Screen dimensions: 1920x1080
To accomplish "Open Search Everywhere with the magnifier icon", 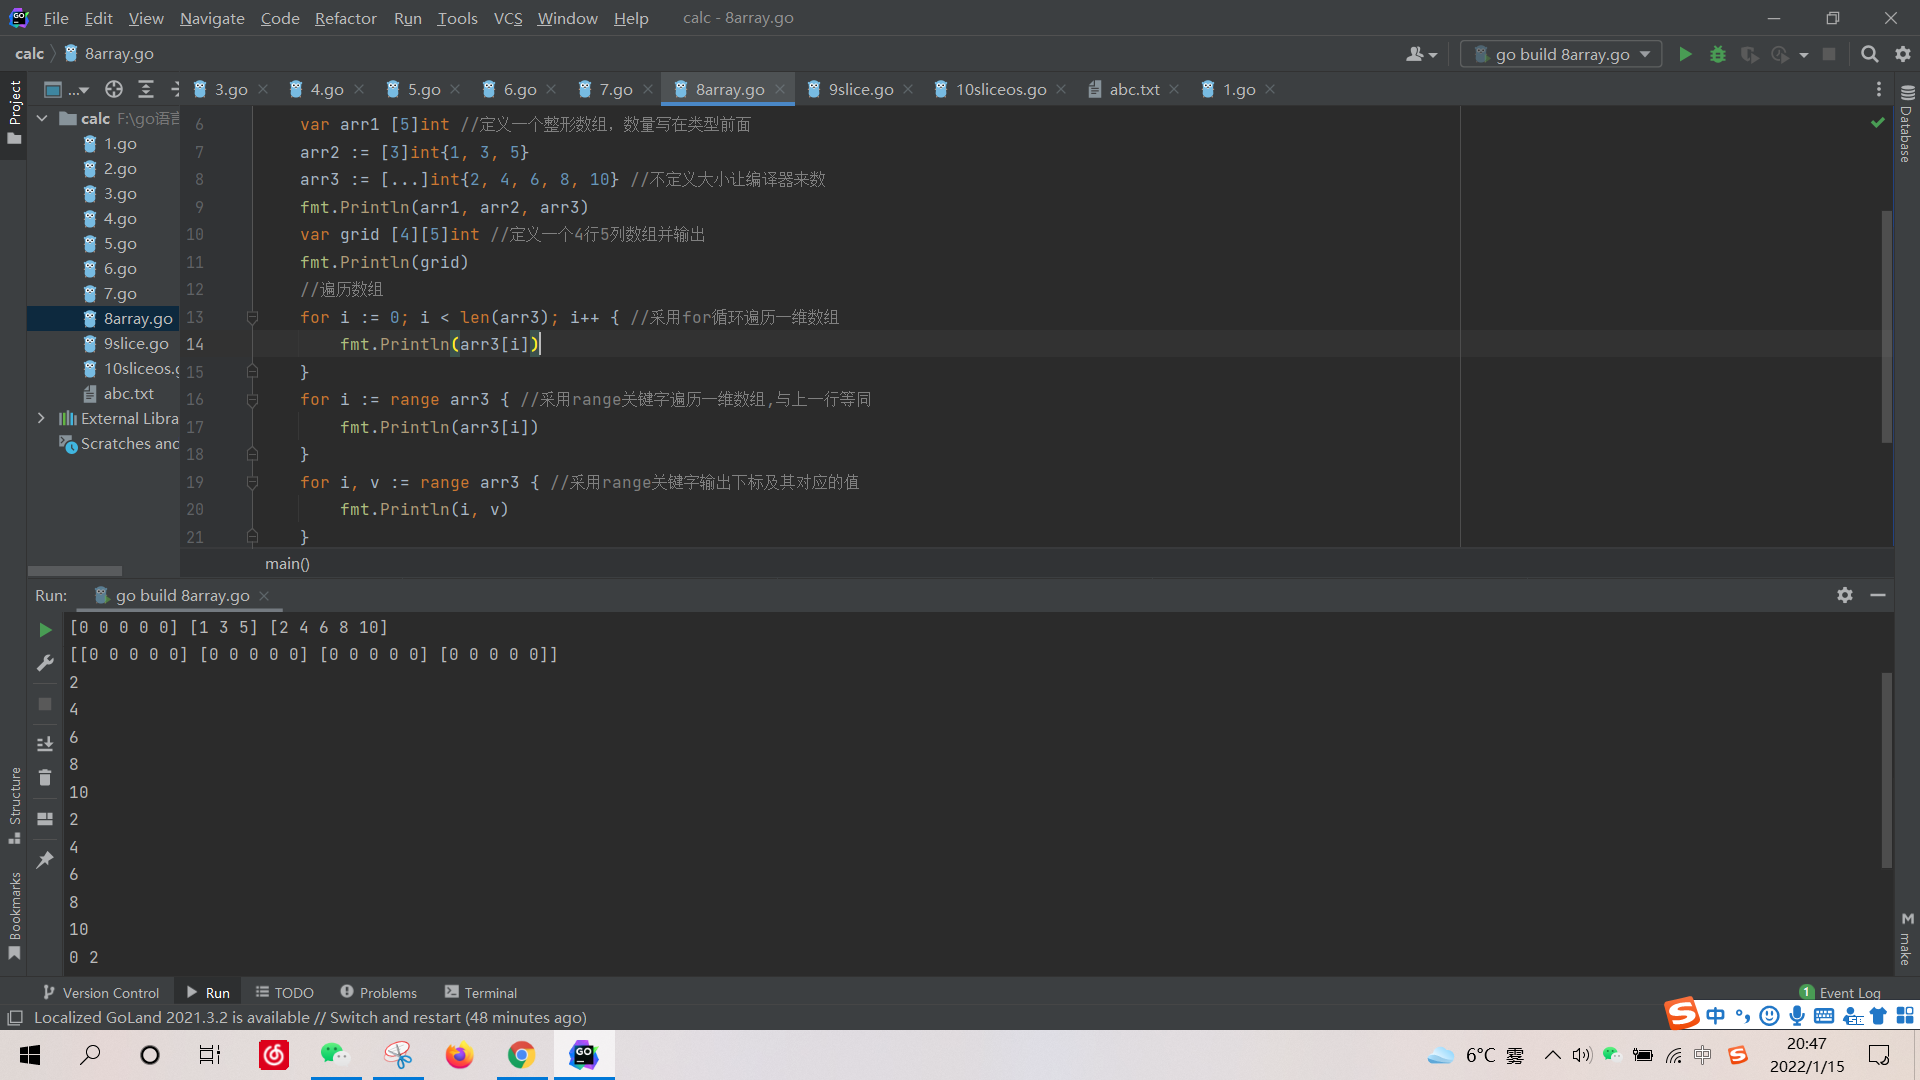I will pyautogui.click(x=1869, y=54).
